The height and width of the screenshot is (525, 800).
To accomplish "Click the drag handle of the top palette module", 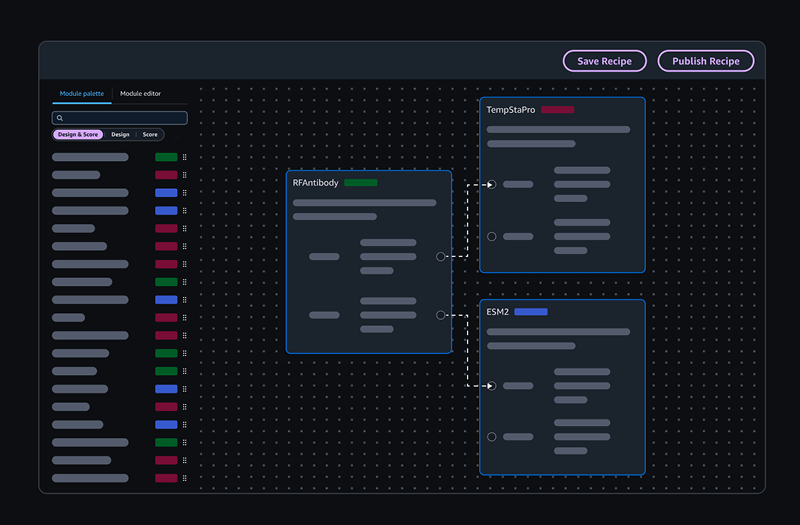I will pyautogui.click(x=185, y=157).
